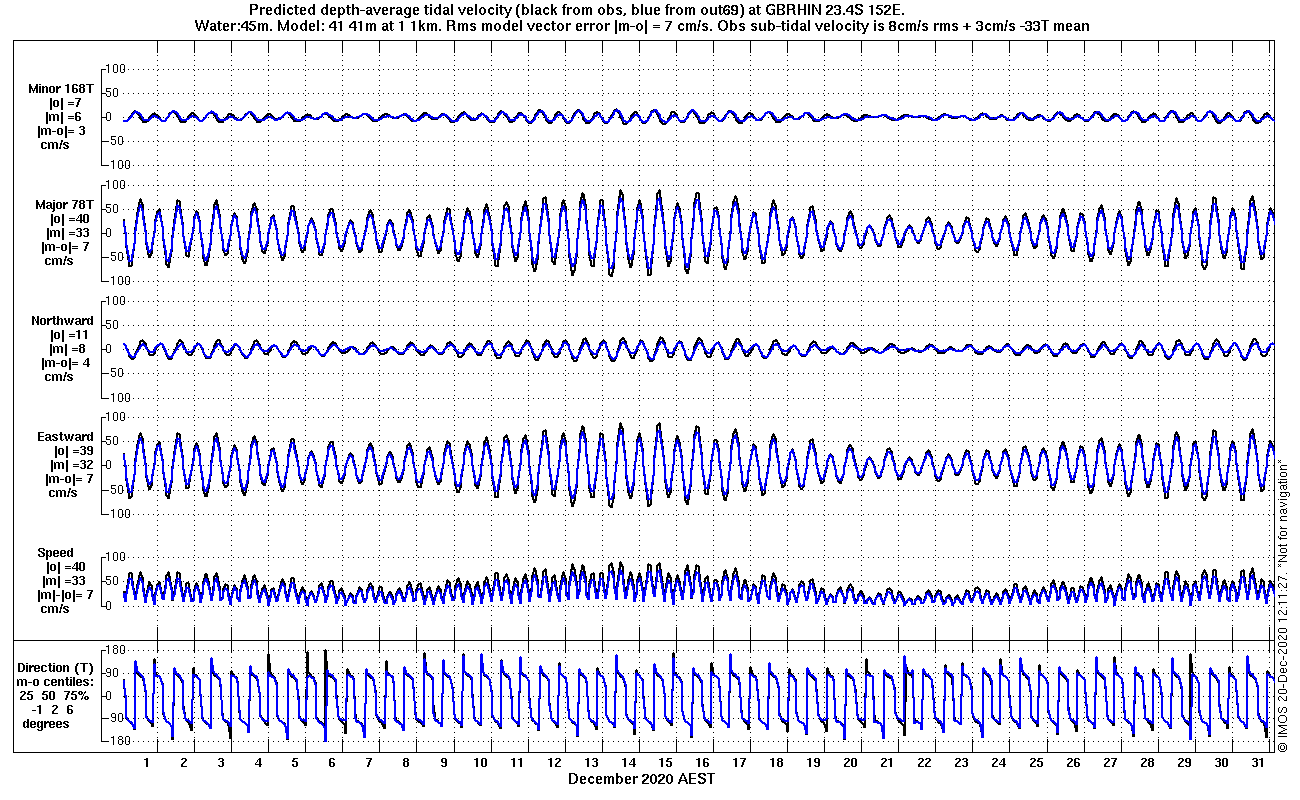This screenshot has height=800, width=1300.
Task: Click "|o| =40" under Major 78T
Action: 69,219
